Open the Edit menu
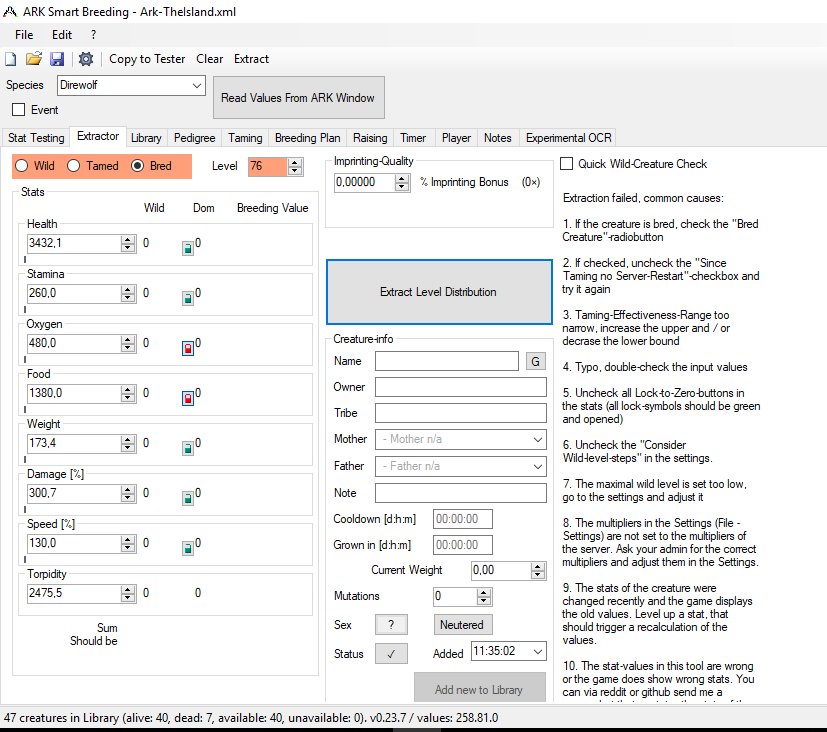 click(x=62, y=35)
